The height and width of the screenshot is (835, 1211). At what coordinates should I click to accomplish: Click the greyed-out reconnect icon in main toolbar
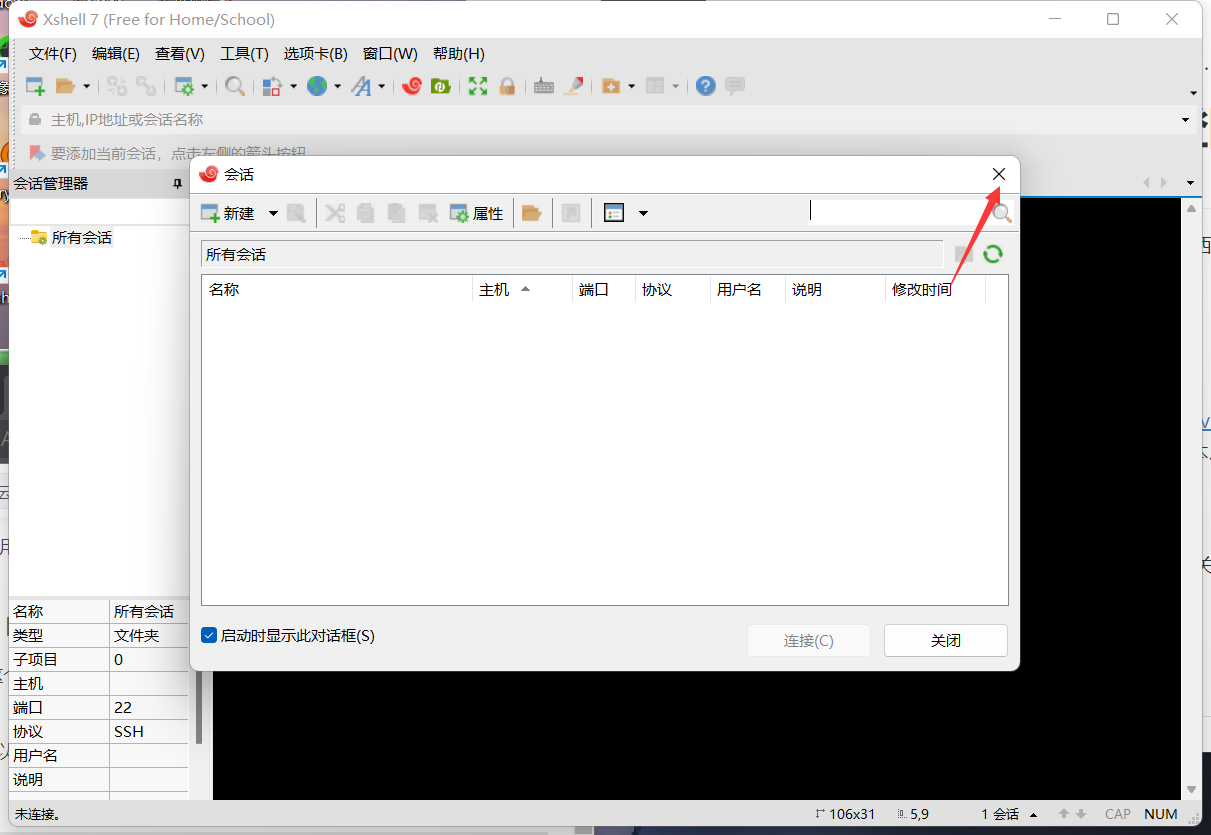[117, 86]
